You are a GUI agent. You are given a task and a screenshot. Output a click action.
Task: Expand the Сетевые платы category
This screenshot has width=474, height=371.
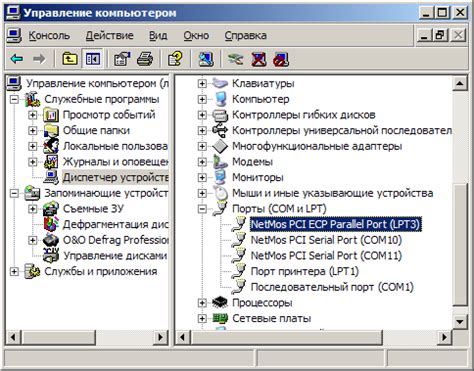[202, 318]
